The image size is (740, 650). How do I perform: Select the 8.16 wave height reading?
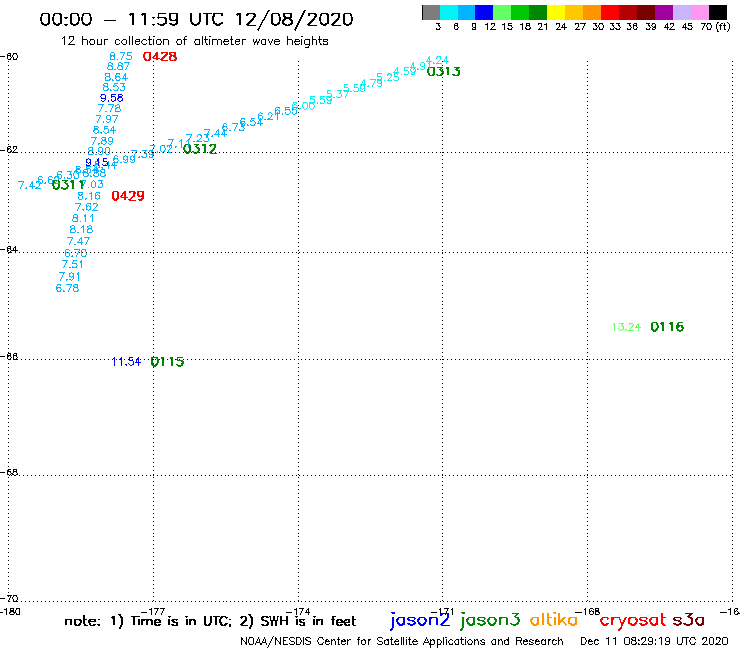(x=89, y=196)
